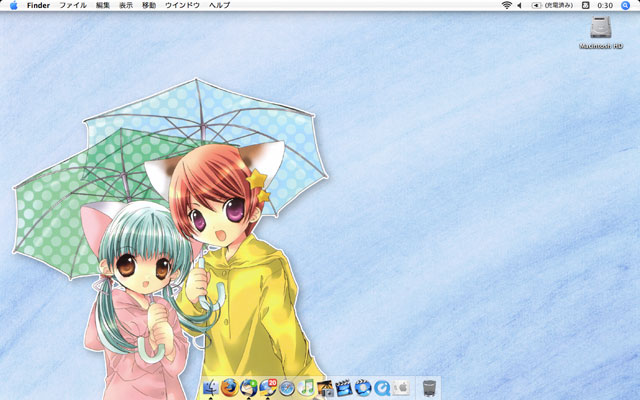The image size is (640, 400).
Task: Open iPhoto from the Dock
Action: (x=325, y=388)
